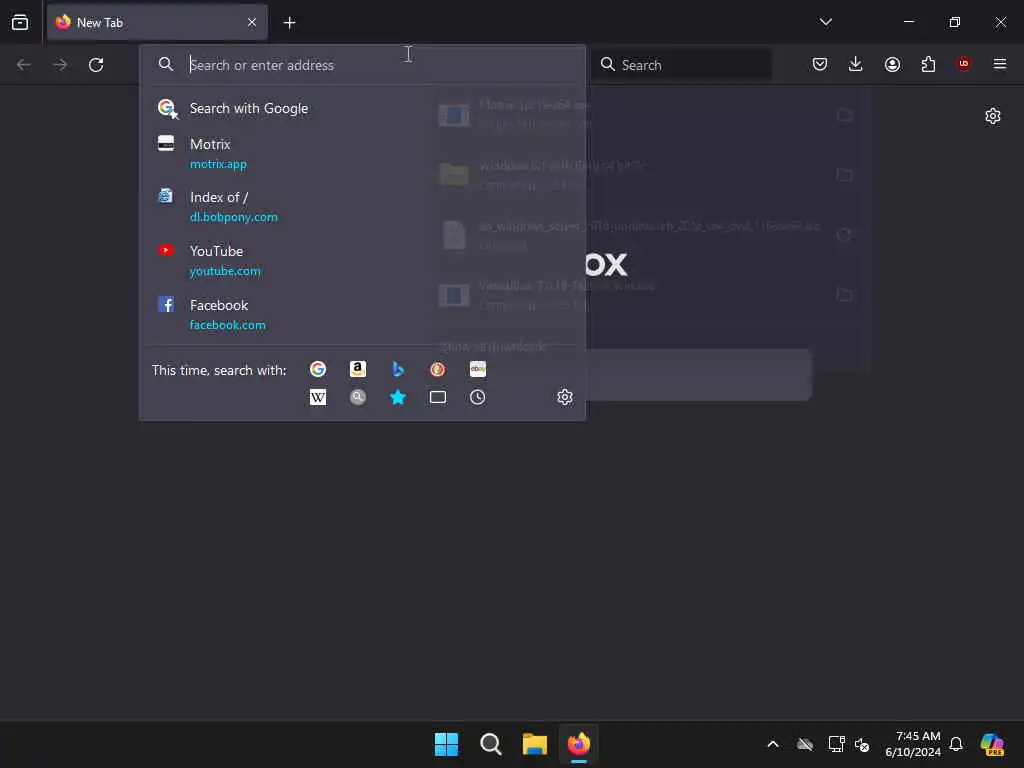Open the Downloads panel
The image size is (1024, 768).
[856, 64]
